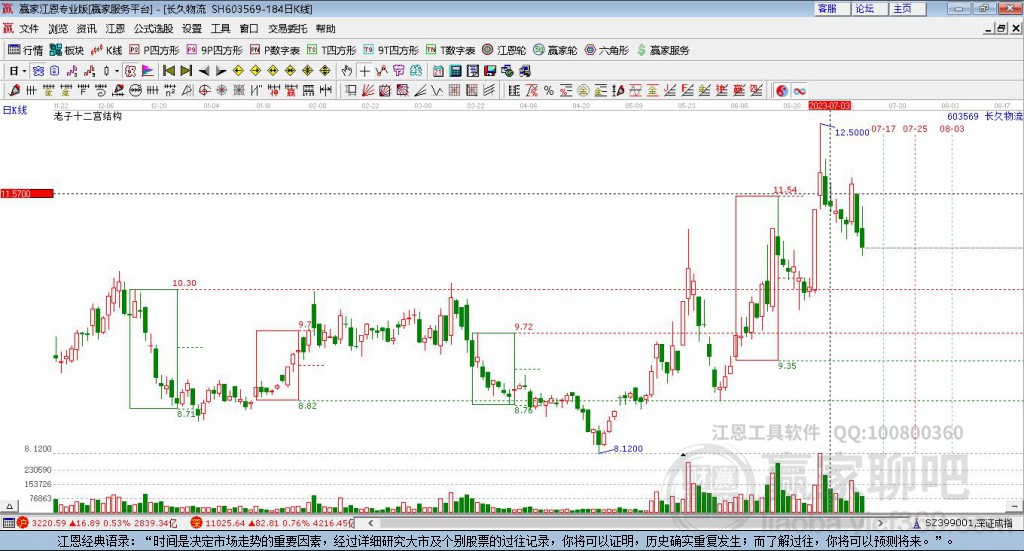Click the 长久物流 stock name
Viewport: 1024px width, 551px height.
[x=1004, y=116]
